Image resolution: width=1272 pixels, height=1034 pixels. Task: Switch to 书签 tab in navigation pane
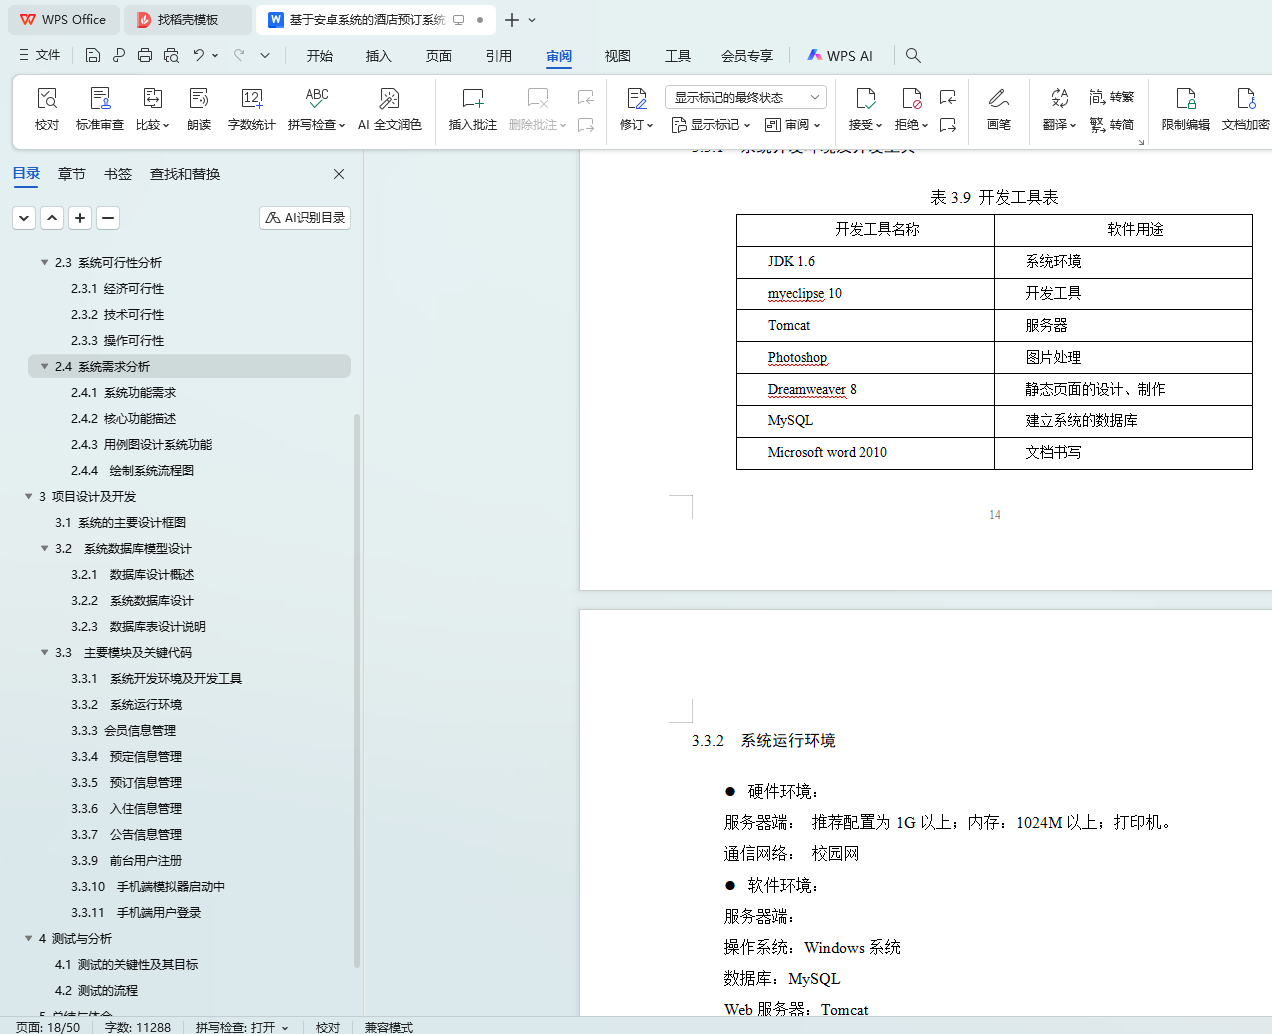tap(118, 174)
